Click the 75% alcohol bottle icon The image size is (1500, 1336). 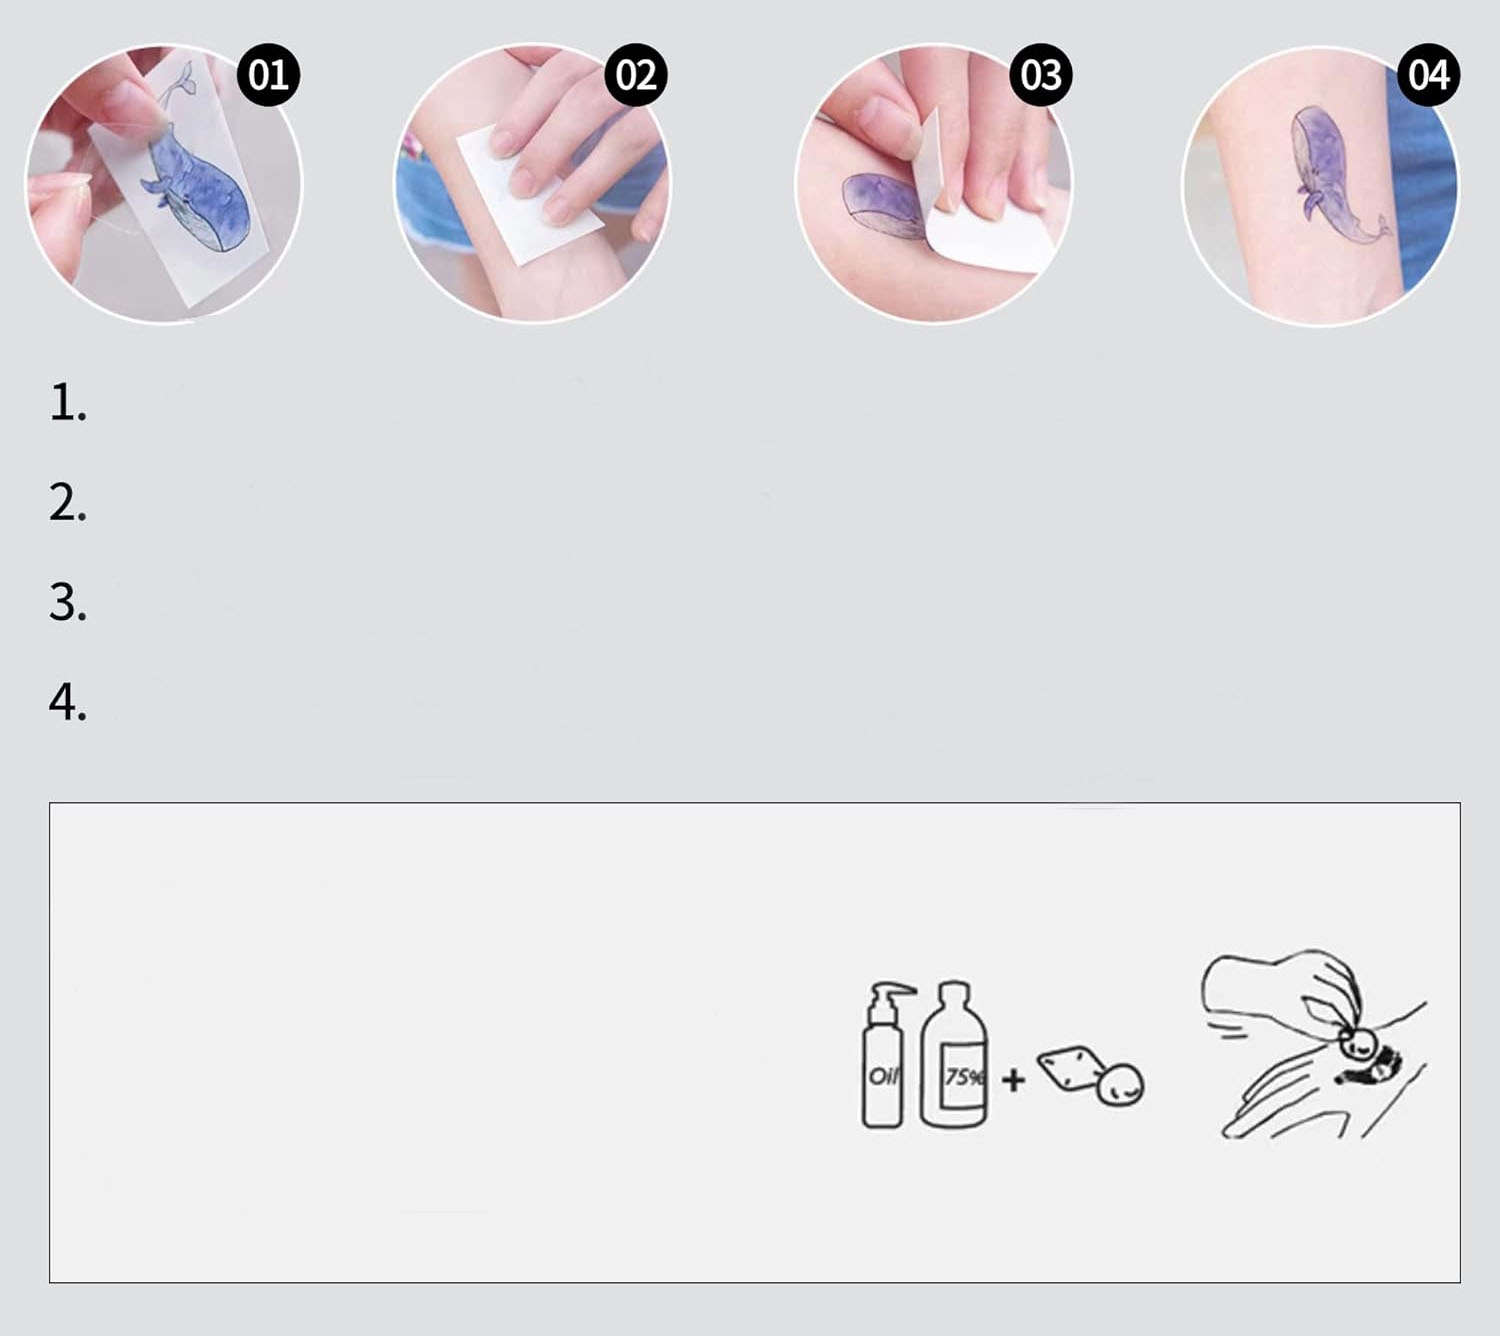[x=954, y=1055]
